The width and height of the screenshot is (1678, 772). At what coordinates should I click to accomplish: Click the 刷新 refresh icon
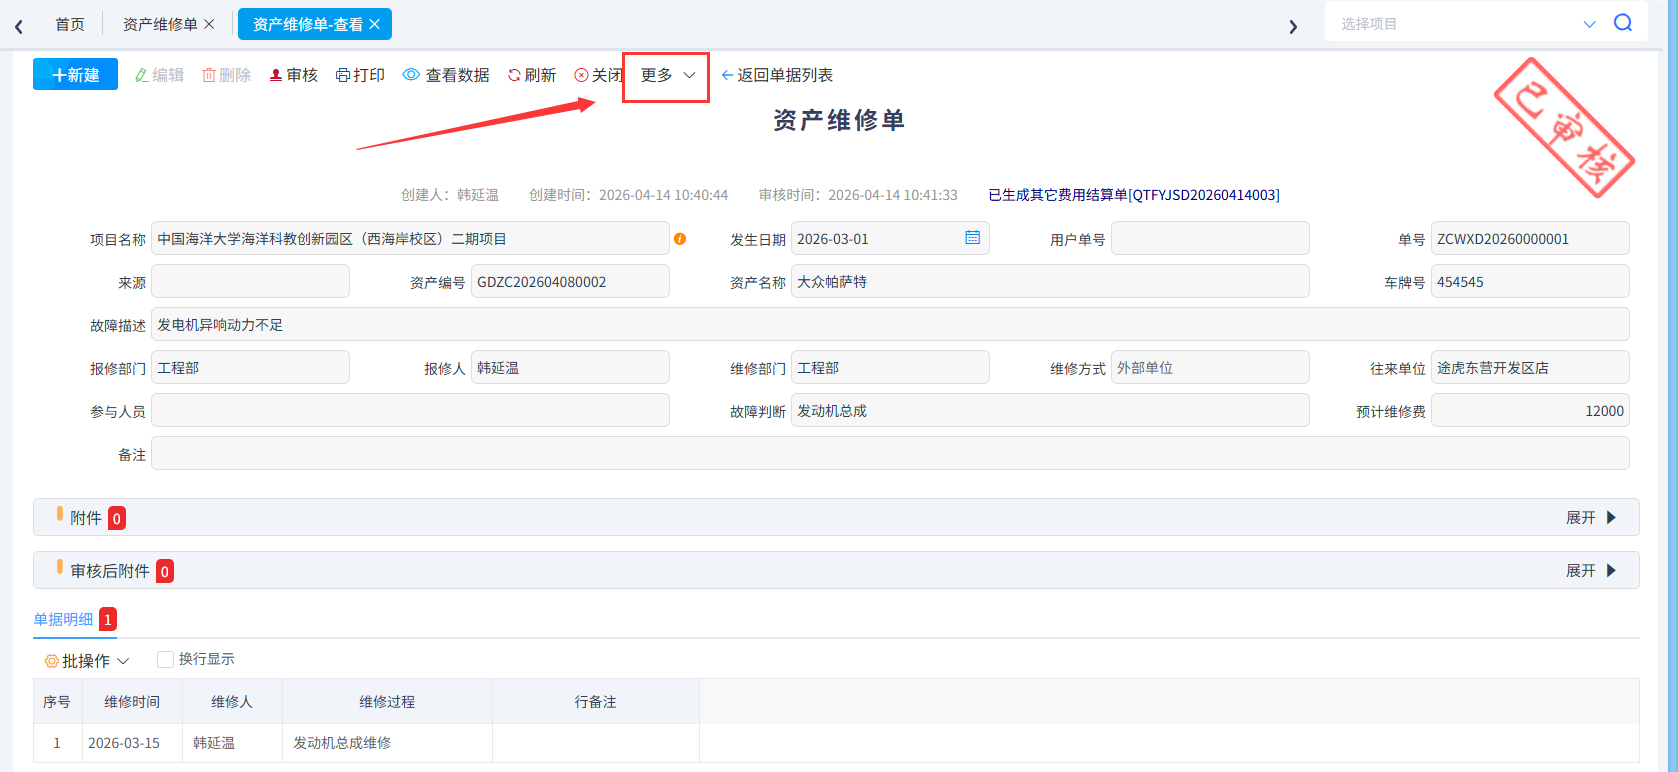pos(514,75)
